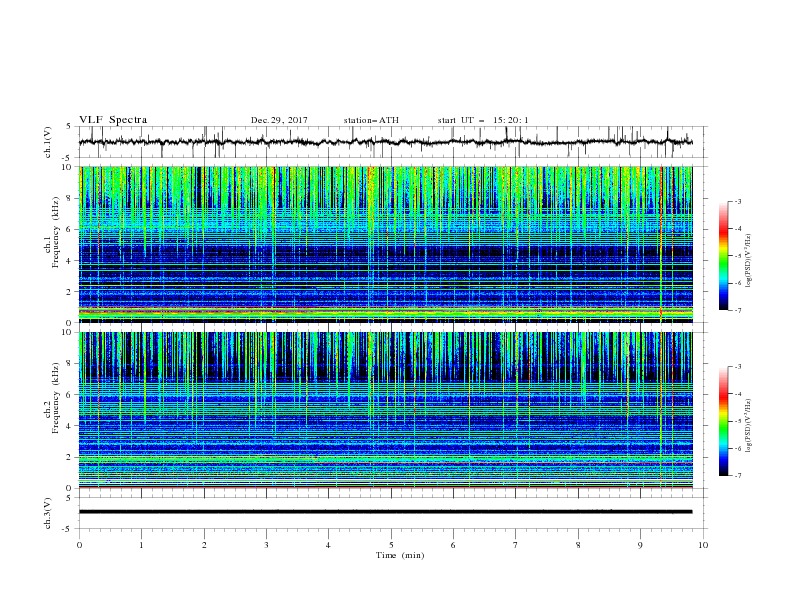The width and height of the screenshot is (792, 612).
Task: Click the "-5" label on ch.1 color bar
Action: tap(737, 256)
